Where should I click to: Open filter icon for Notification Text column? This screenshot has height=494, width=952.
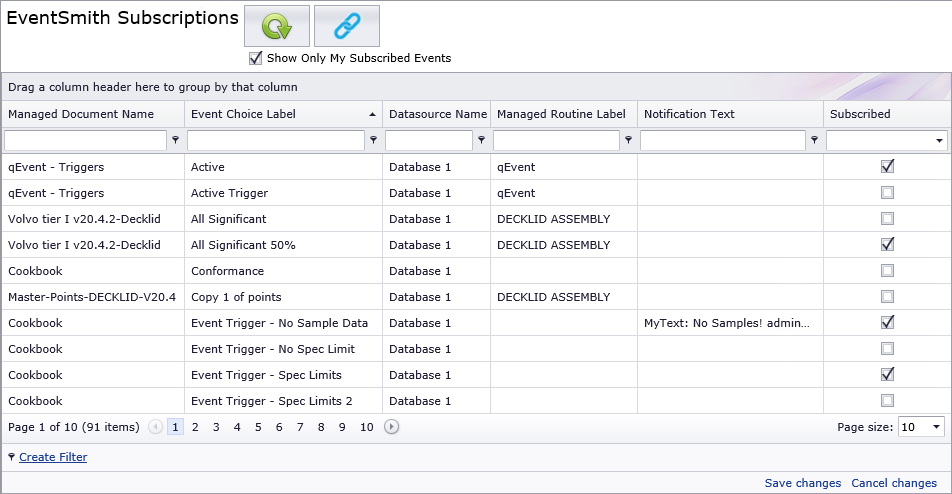pos(814,140)
